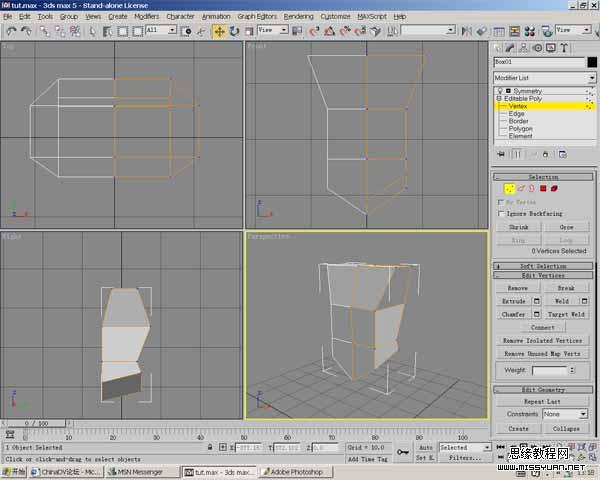Open the MAXScript menu
Viewport: 600px width, 480px height.
(372, 16)
